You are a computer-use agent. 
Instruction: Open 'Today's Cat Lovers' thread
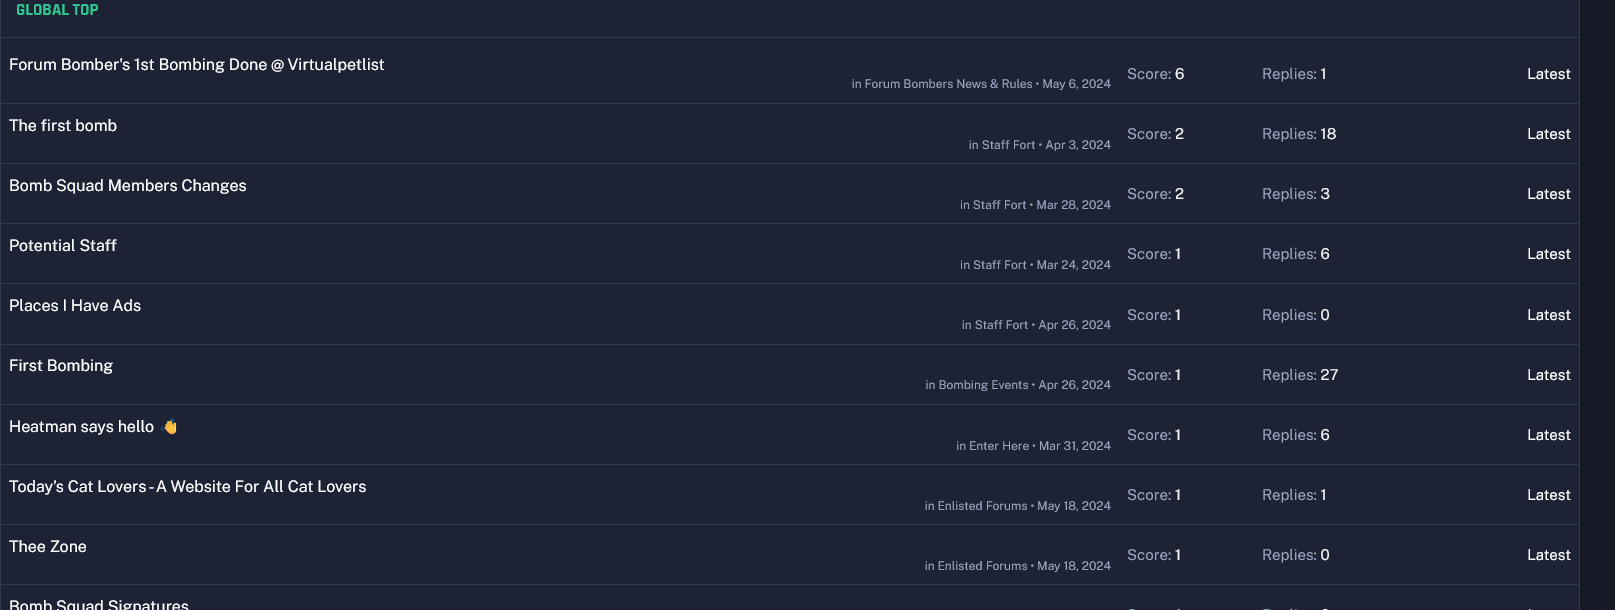coord(187,487)
